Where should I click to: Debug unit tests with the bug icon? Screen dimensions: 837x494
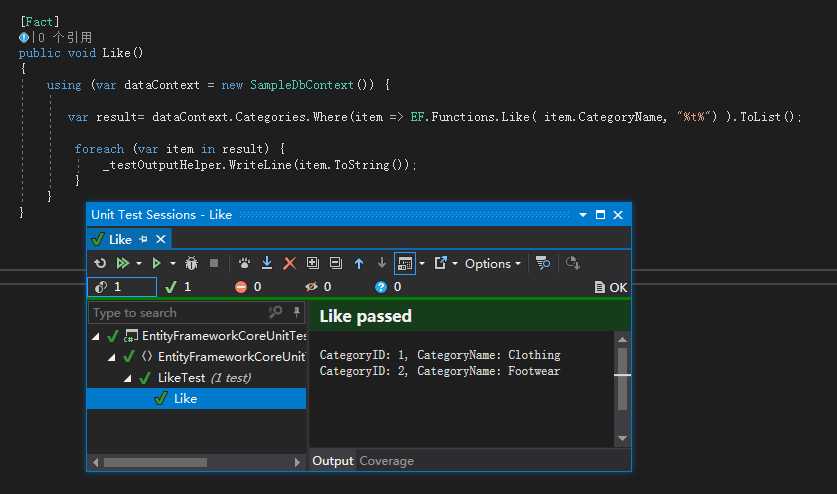(x=191, y=263)
